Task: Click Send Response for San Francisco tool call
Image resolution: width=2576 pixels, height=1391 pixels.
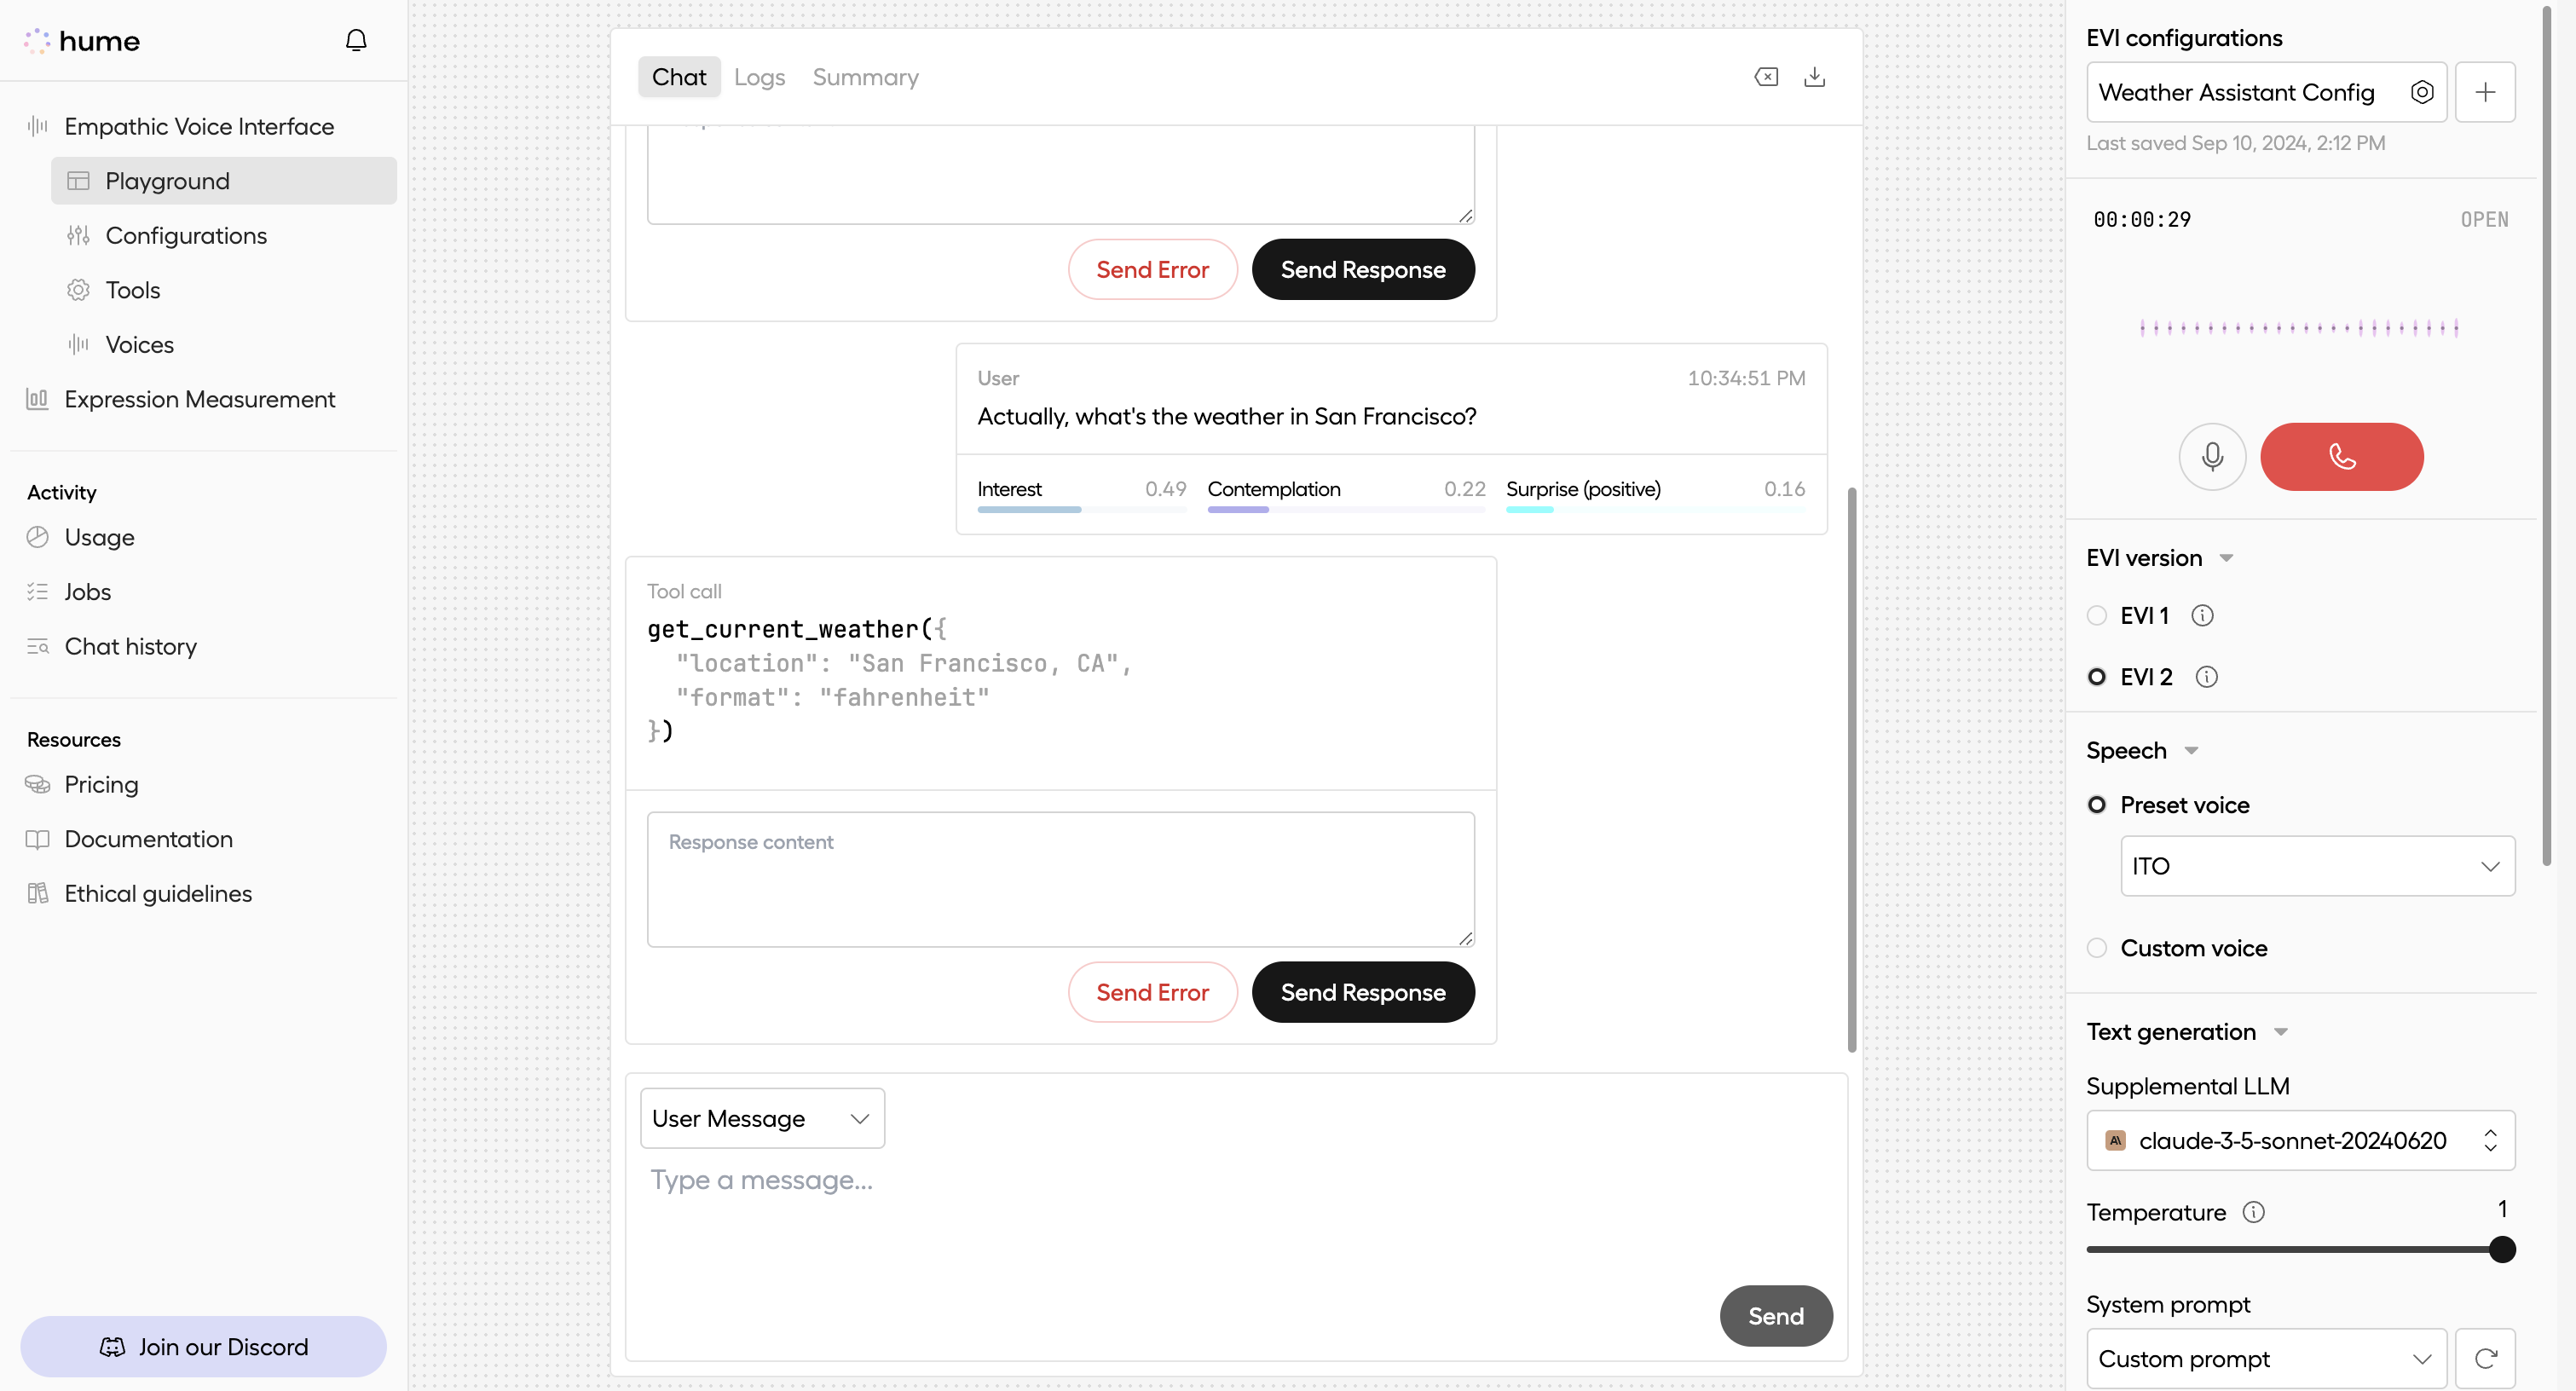Action: coord(1362,991)
